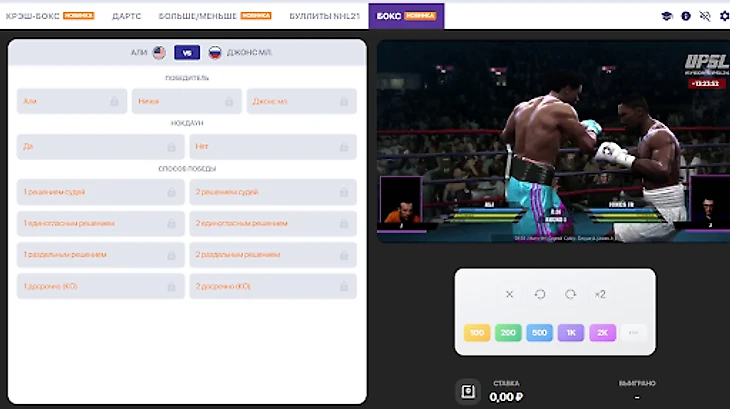Choose Нет for knockdown
The width and height of the screenshot is (730, 409).
(x=273, y=147)
